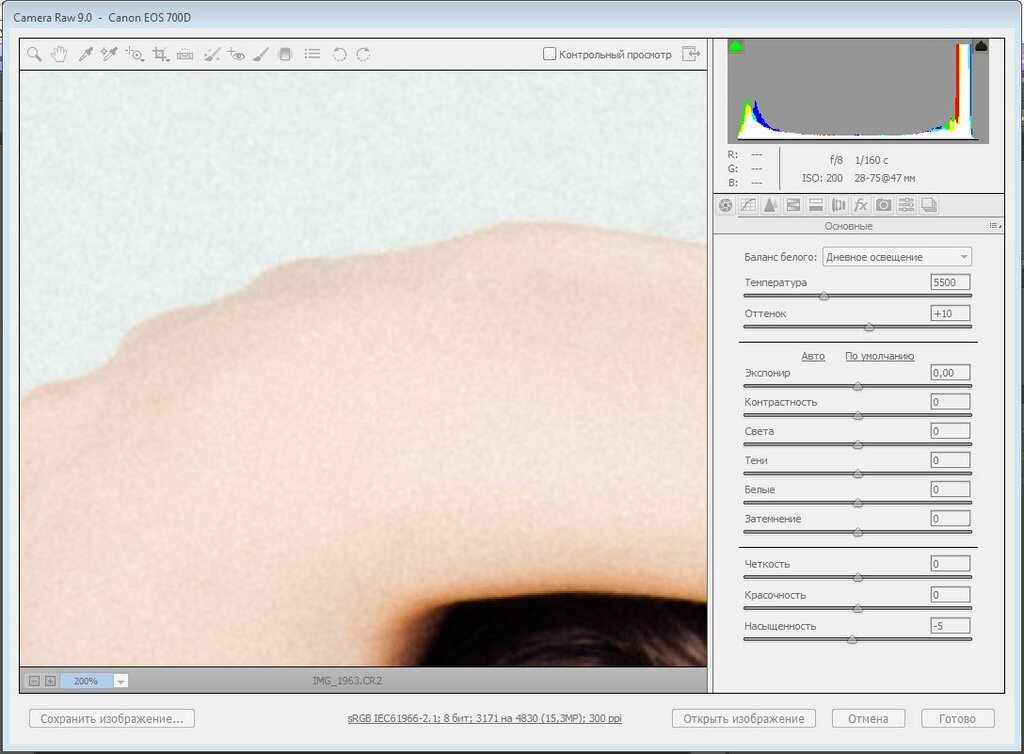
Task: Open the Баланс белого dropdown
Action: coord(896,257)
